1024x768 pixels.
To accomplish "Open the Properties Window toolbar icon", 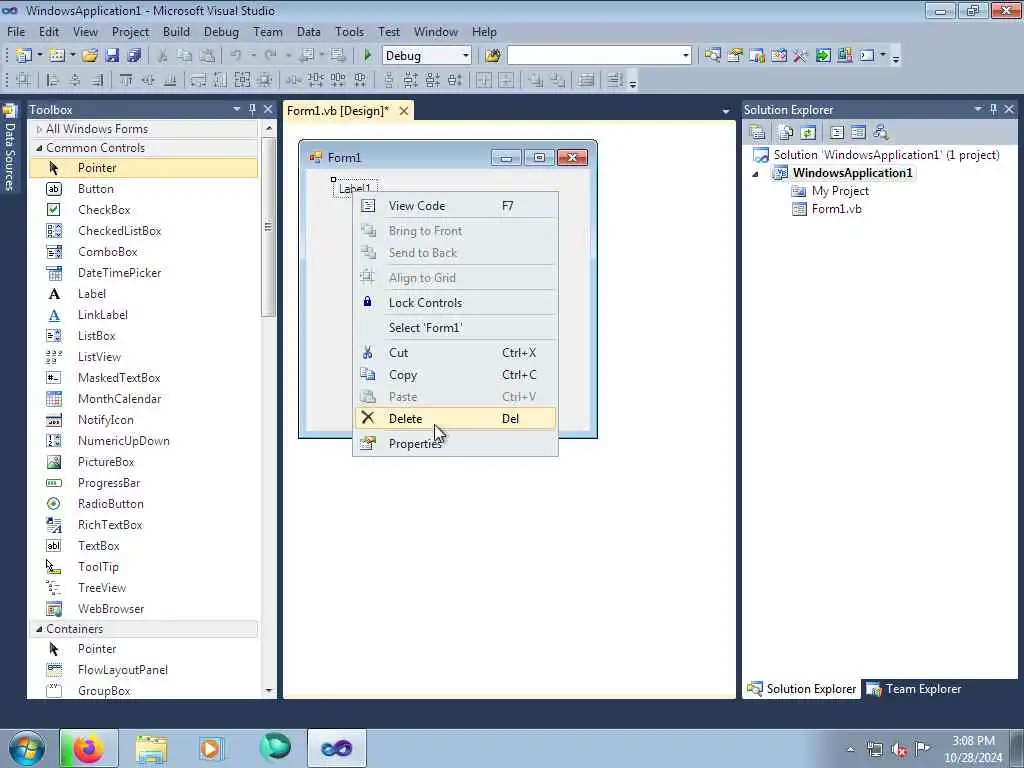I will click(x=735, y=56).
